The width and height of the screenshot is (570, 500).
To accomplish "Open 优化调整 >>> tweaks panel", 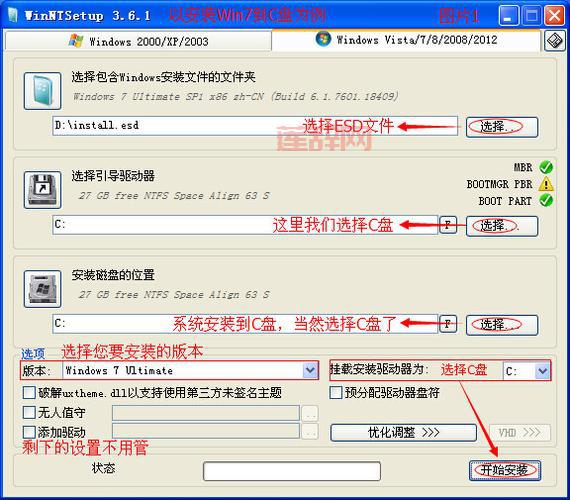I will click(x=404, y=433).
